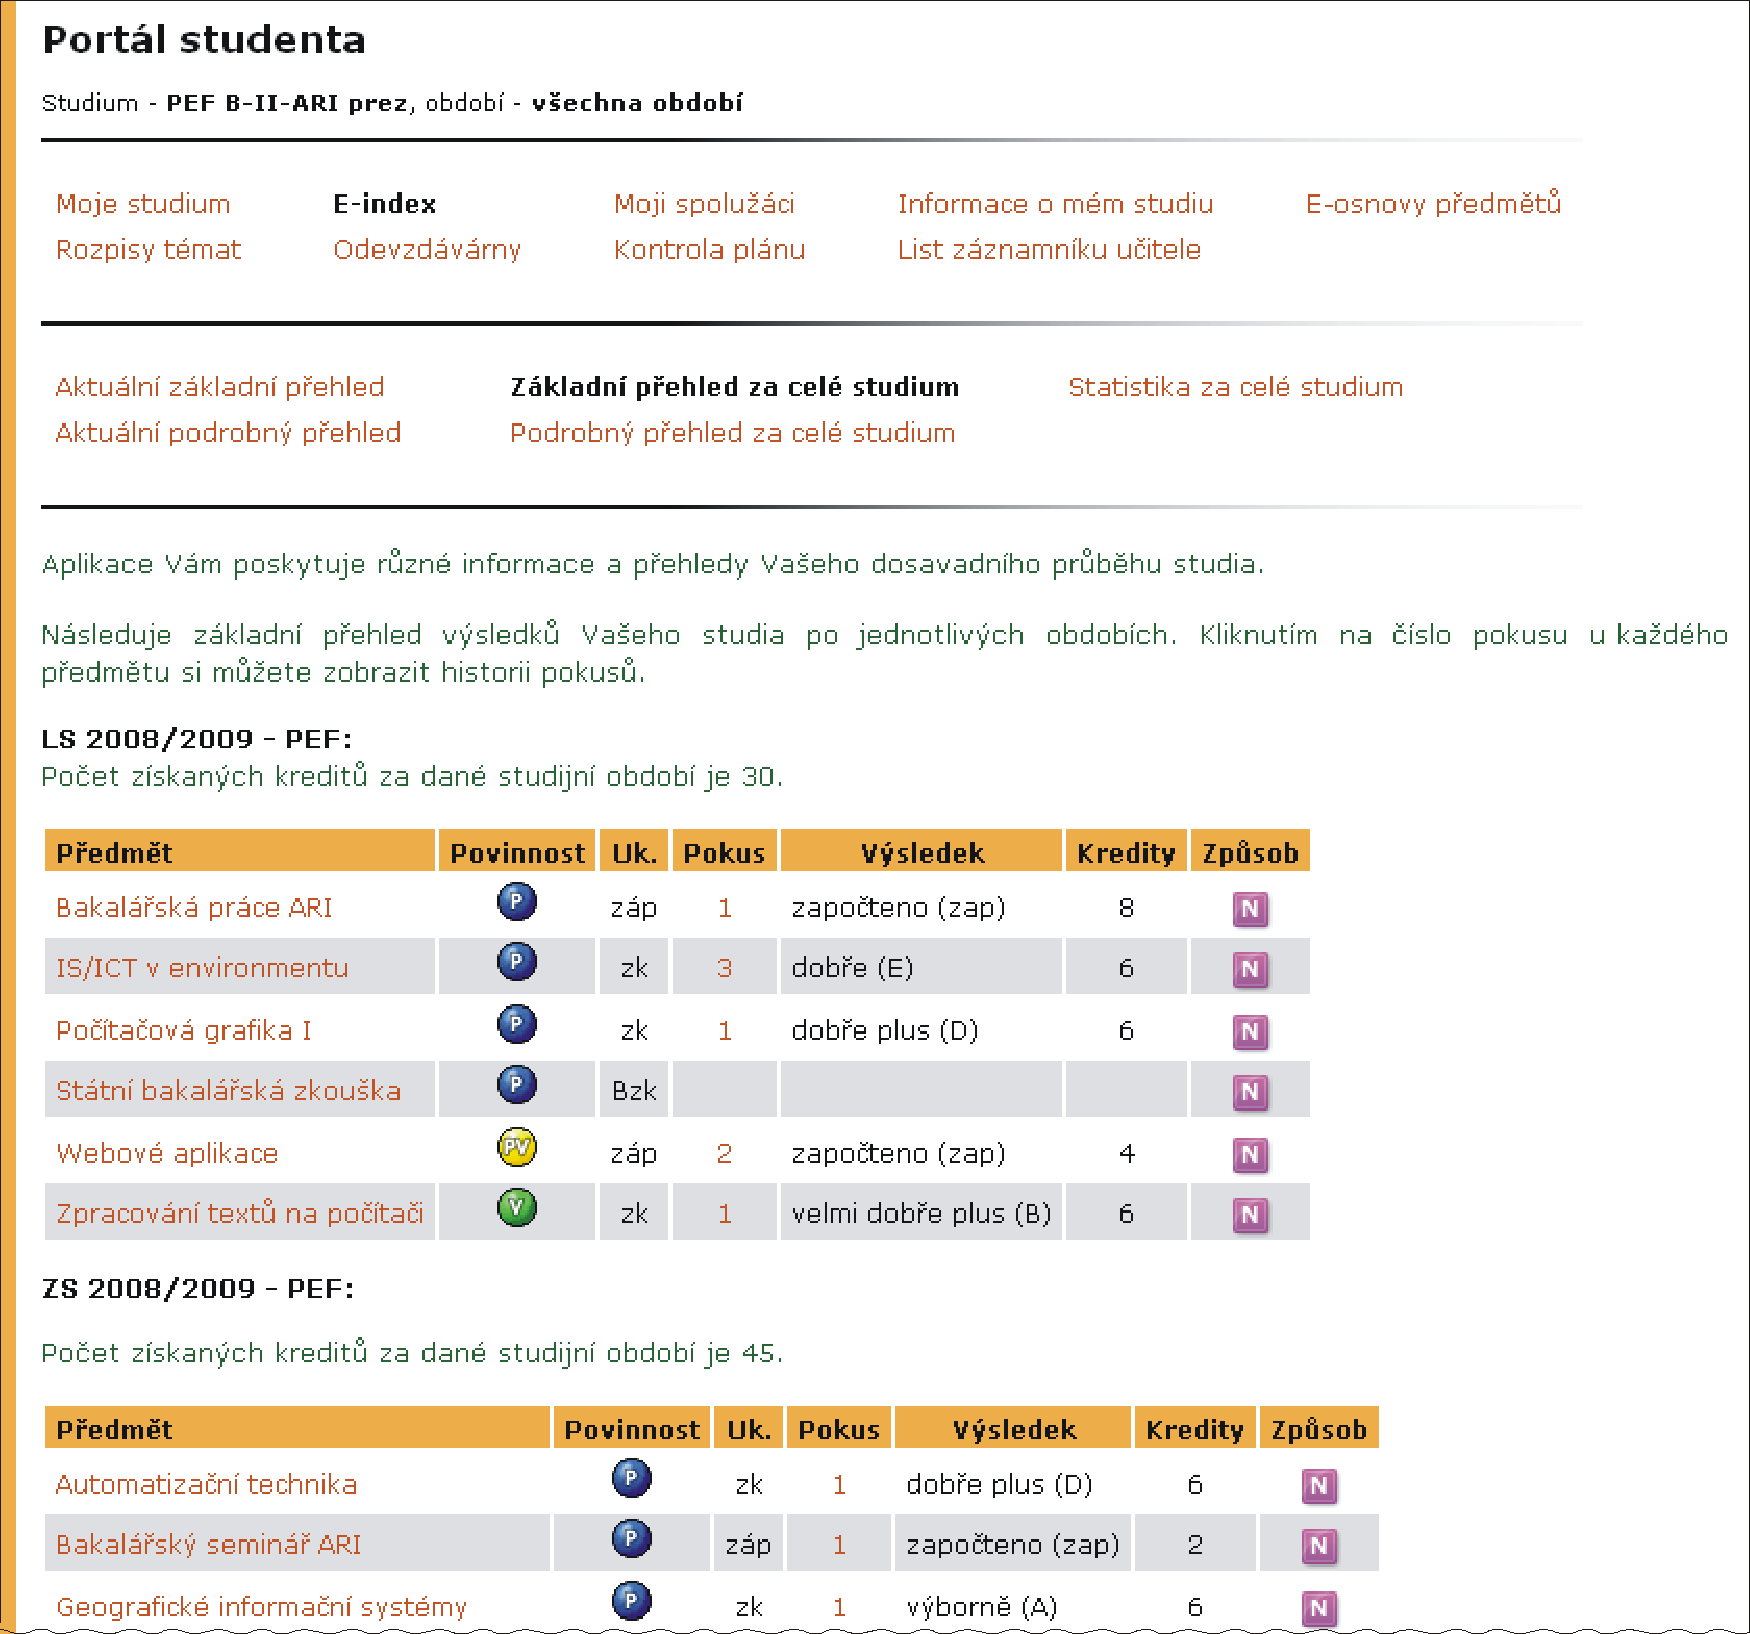Switch to Aktuální podrobný přehled

pyautogui.click(x=228, y=433)
